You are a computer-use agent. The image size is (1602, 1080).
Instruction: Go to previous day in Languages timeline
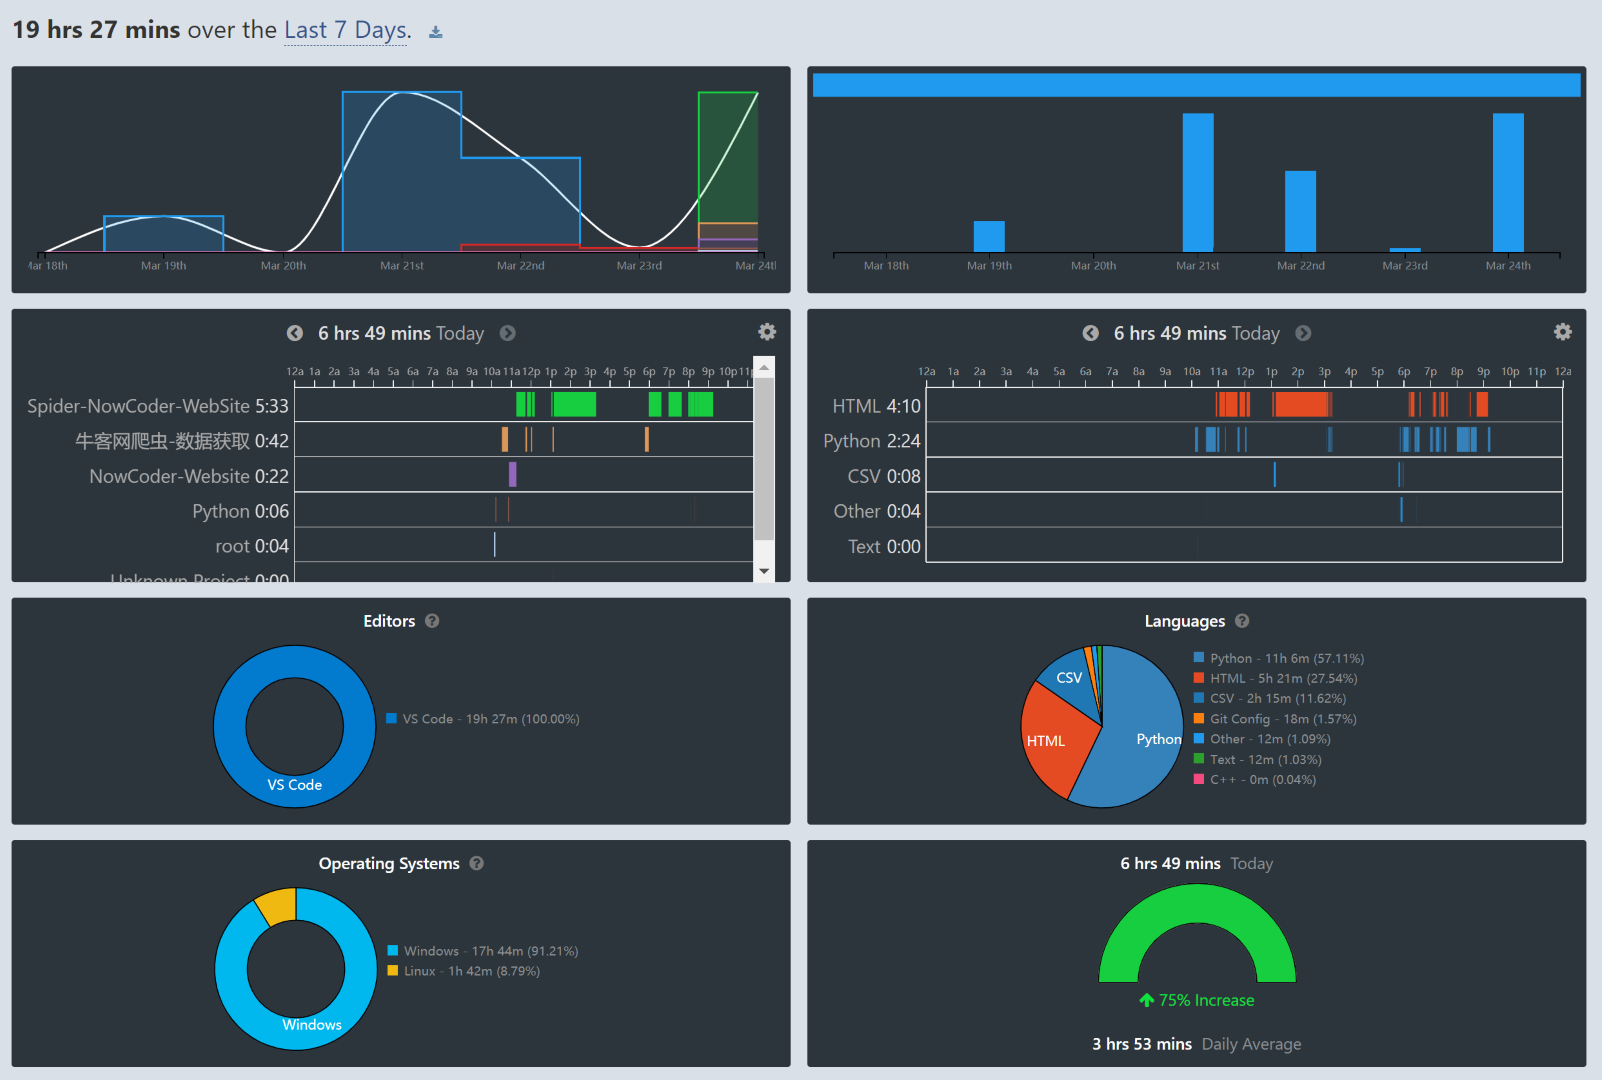[x=1091, y=333]
